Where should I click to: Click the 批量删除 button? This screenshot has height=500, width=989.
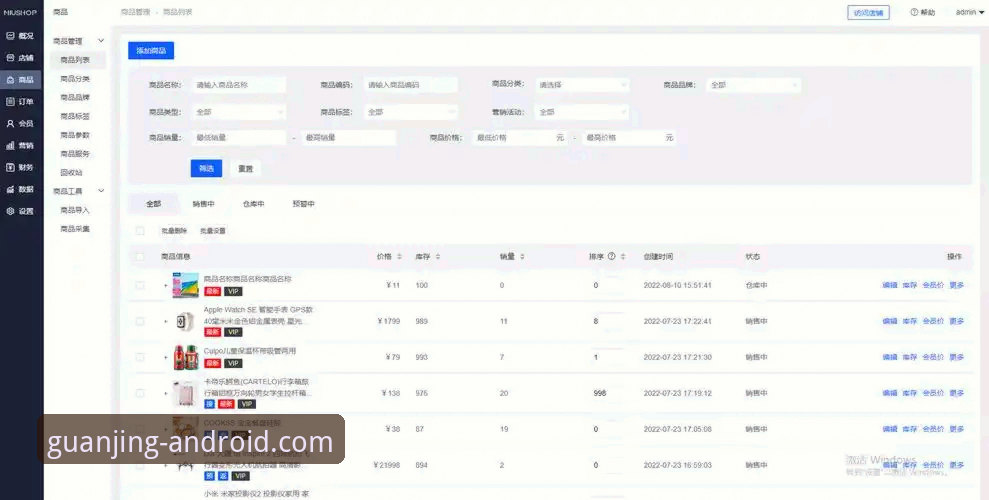(x=173, y=231)
